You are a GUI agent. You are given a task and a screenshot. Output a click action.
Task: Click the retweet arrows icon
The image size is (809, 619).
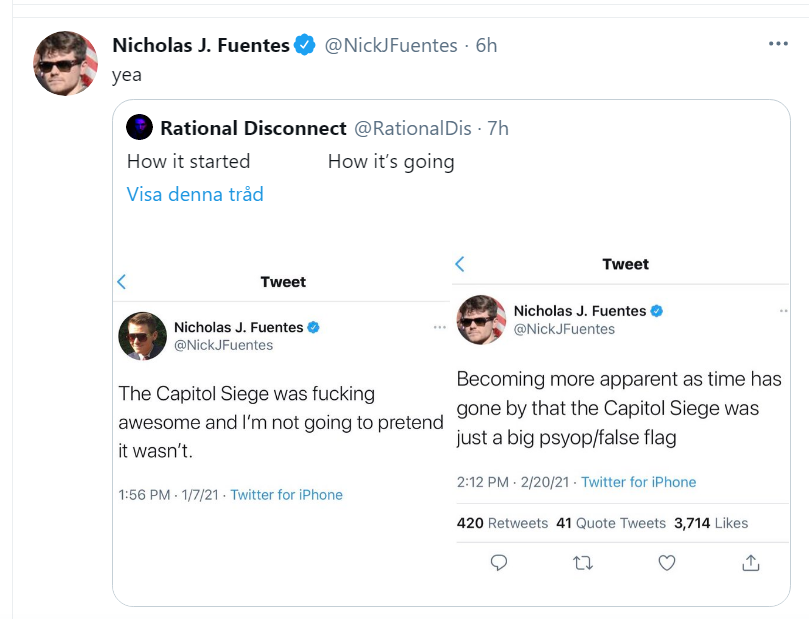[x=583, y=563]
